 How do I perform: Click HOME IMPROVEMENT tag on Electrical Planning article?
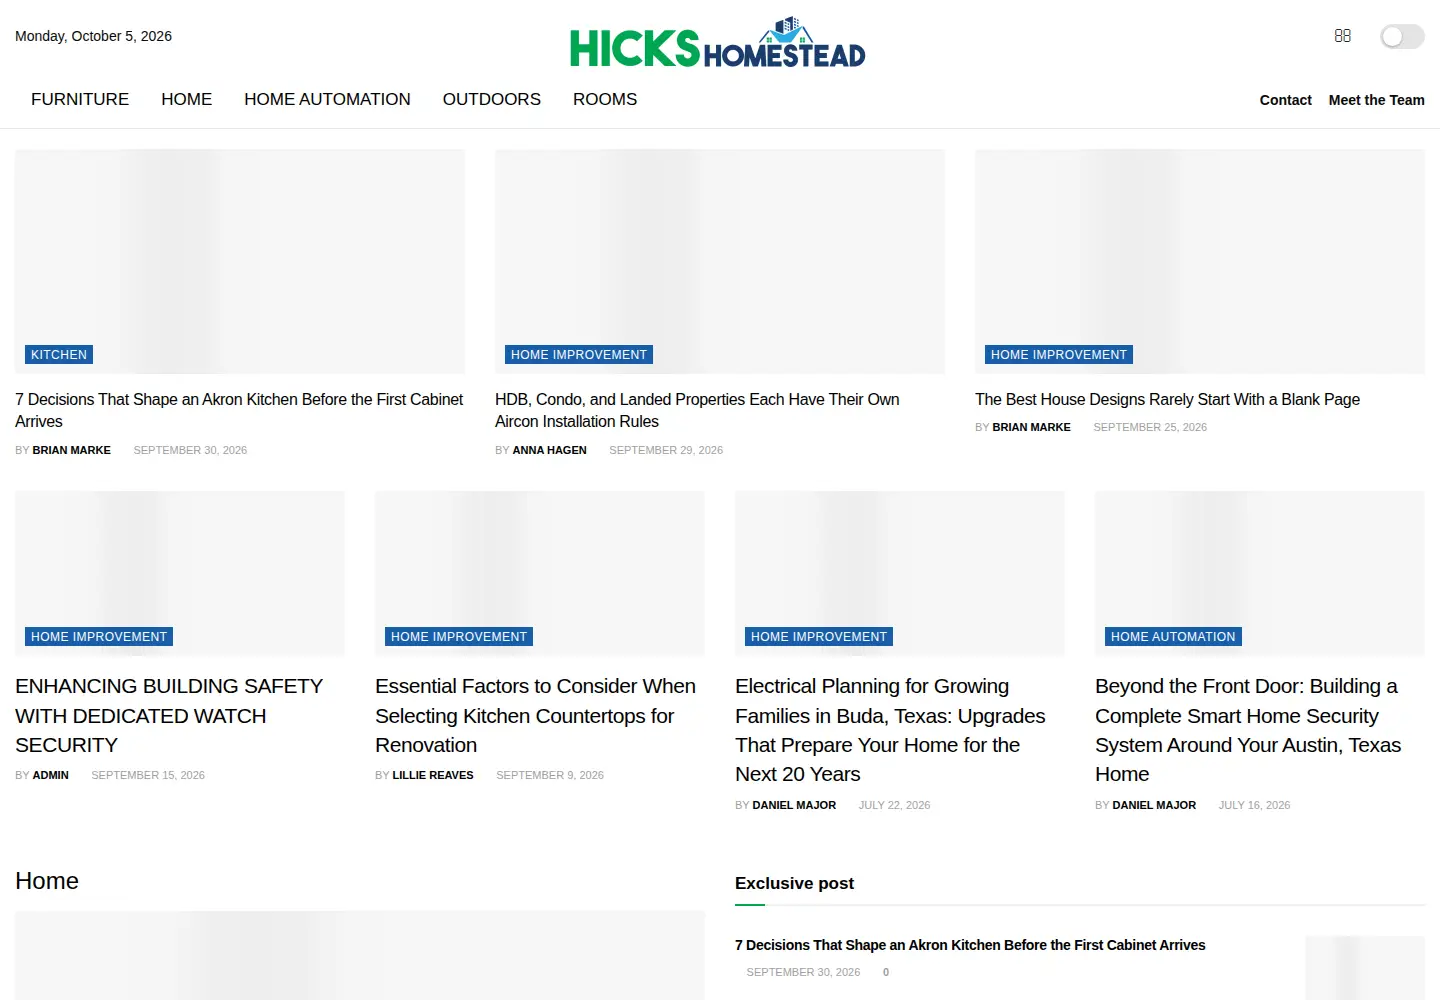(x=819, y=637)
